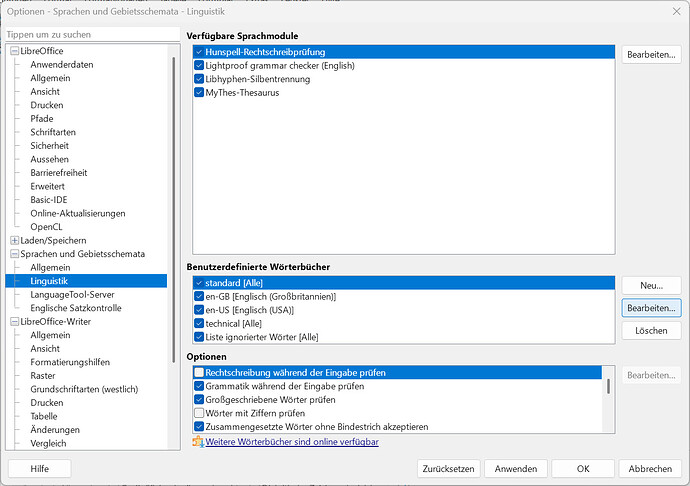Focus the Tippen um zu suchen field

[90, 34]
